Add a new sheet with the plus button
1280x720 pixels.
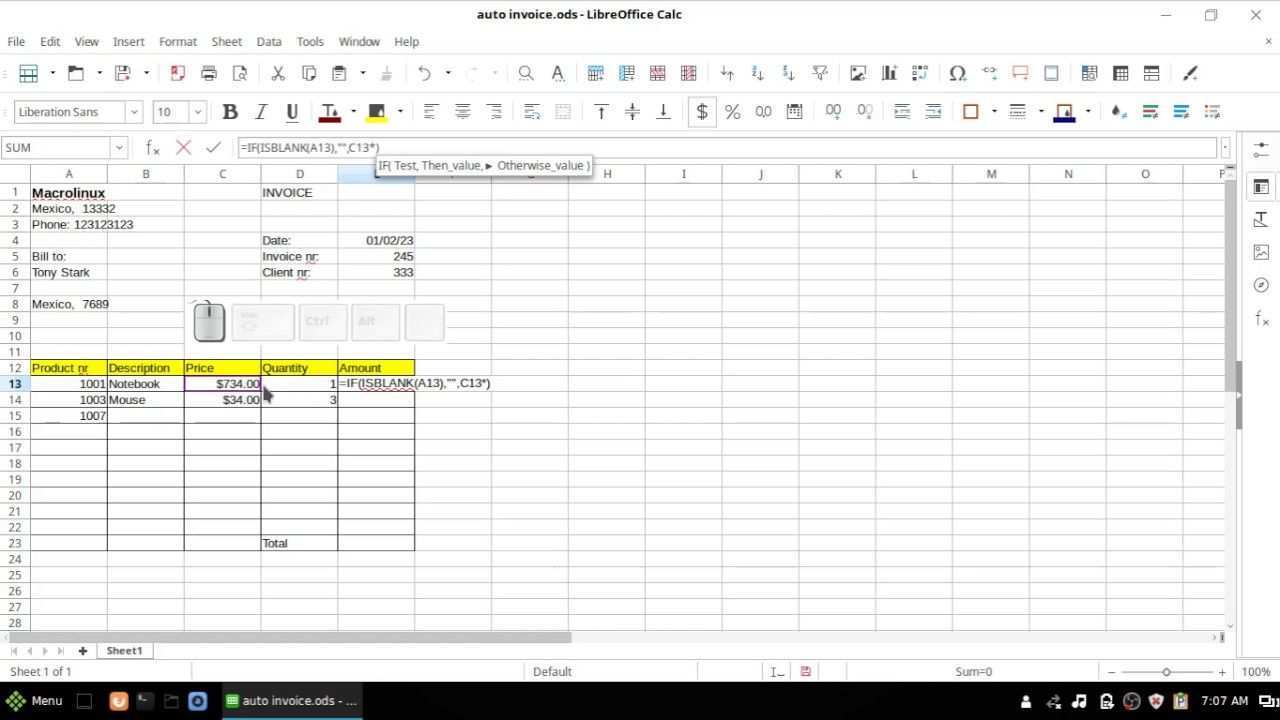point(83,651)
